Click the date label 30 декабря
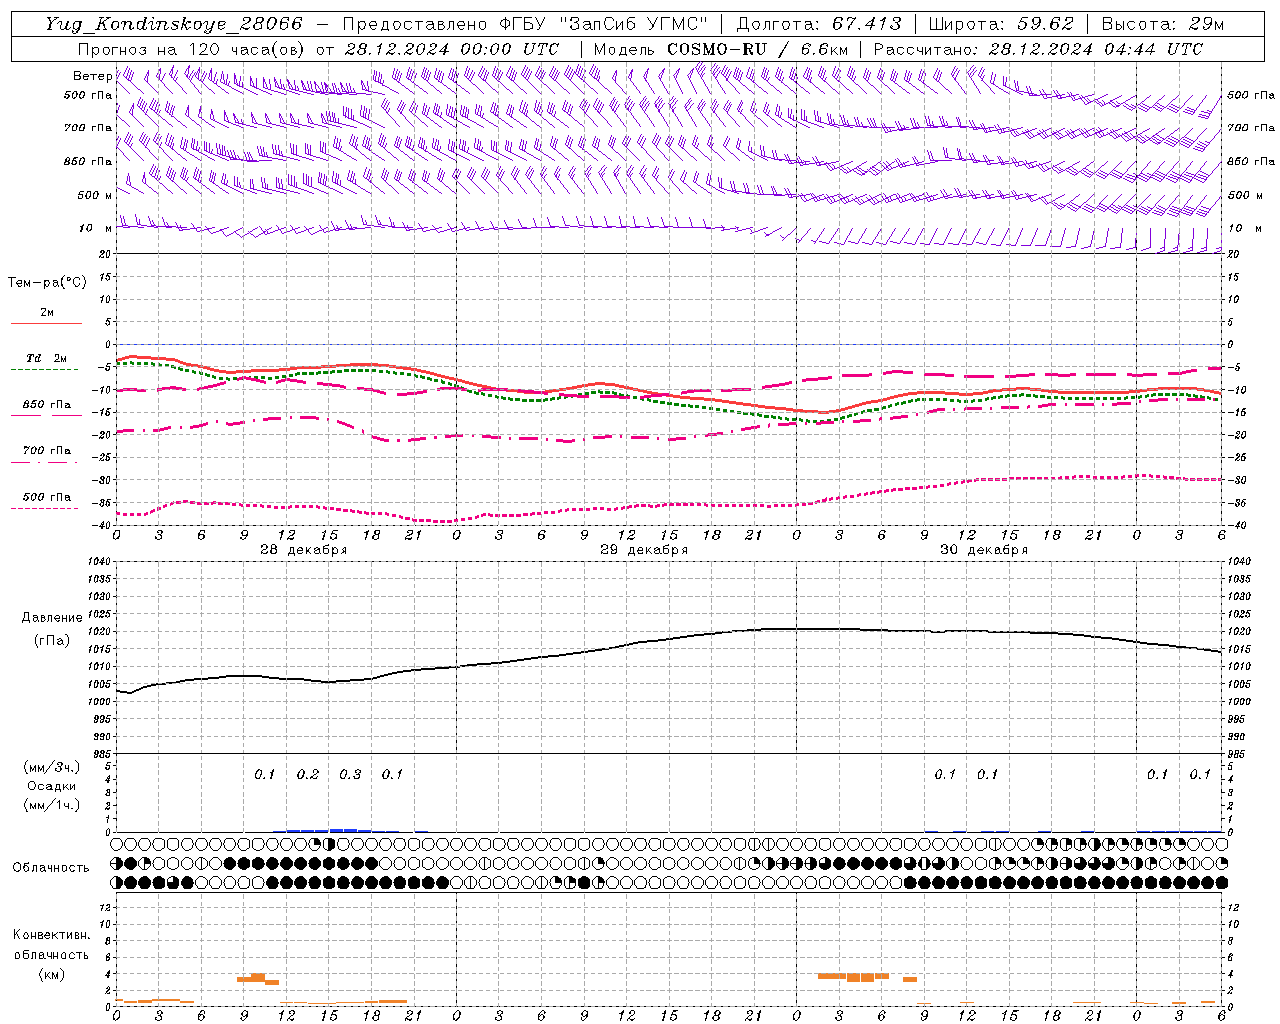The image size is (1280, 1024). pyautogui.click(x=984, y=550)
